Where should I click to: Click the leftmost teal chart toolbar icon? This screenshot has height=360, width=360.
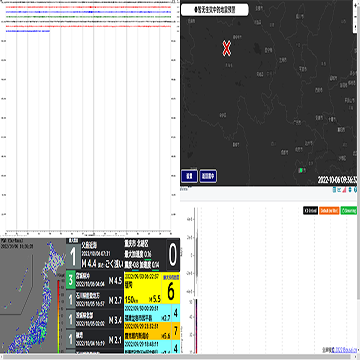tap(334, 190)
